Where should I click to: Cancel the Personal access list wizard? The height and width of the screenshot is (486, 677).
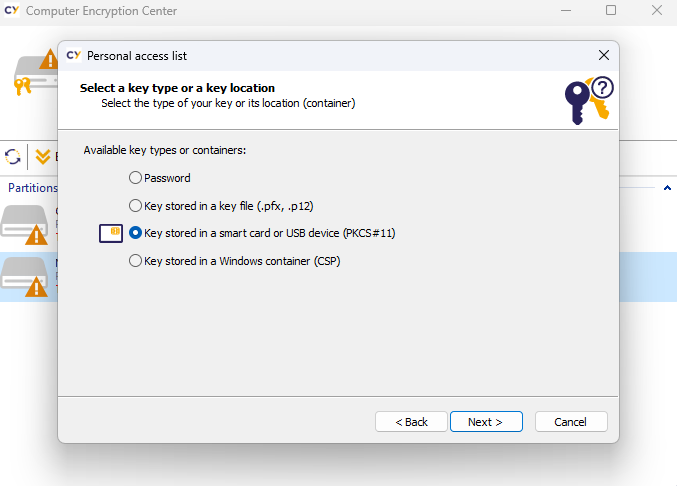[x=570, y=421]
